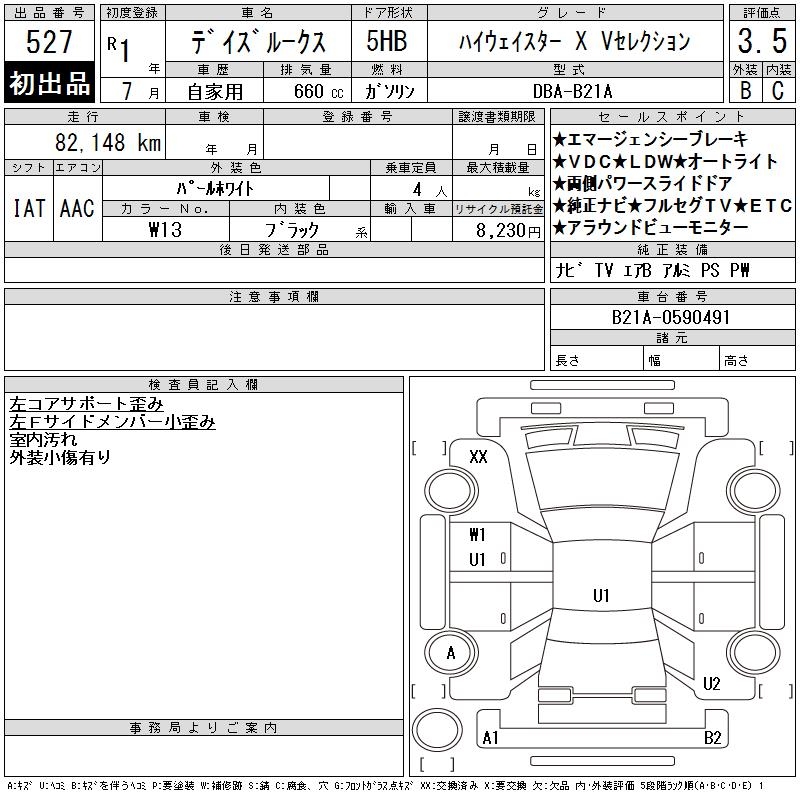Click the car name デイズルークス
The height and width of the screenshot is (800, 800).
click(x=258, y=41)
